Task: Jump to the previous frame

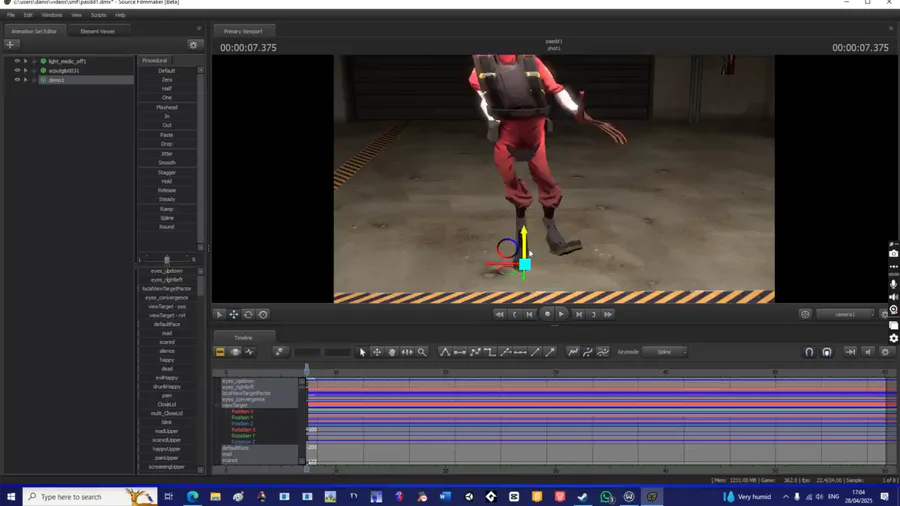Action: 529,314
